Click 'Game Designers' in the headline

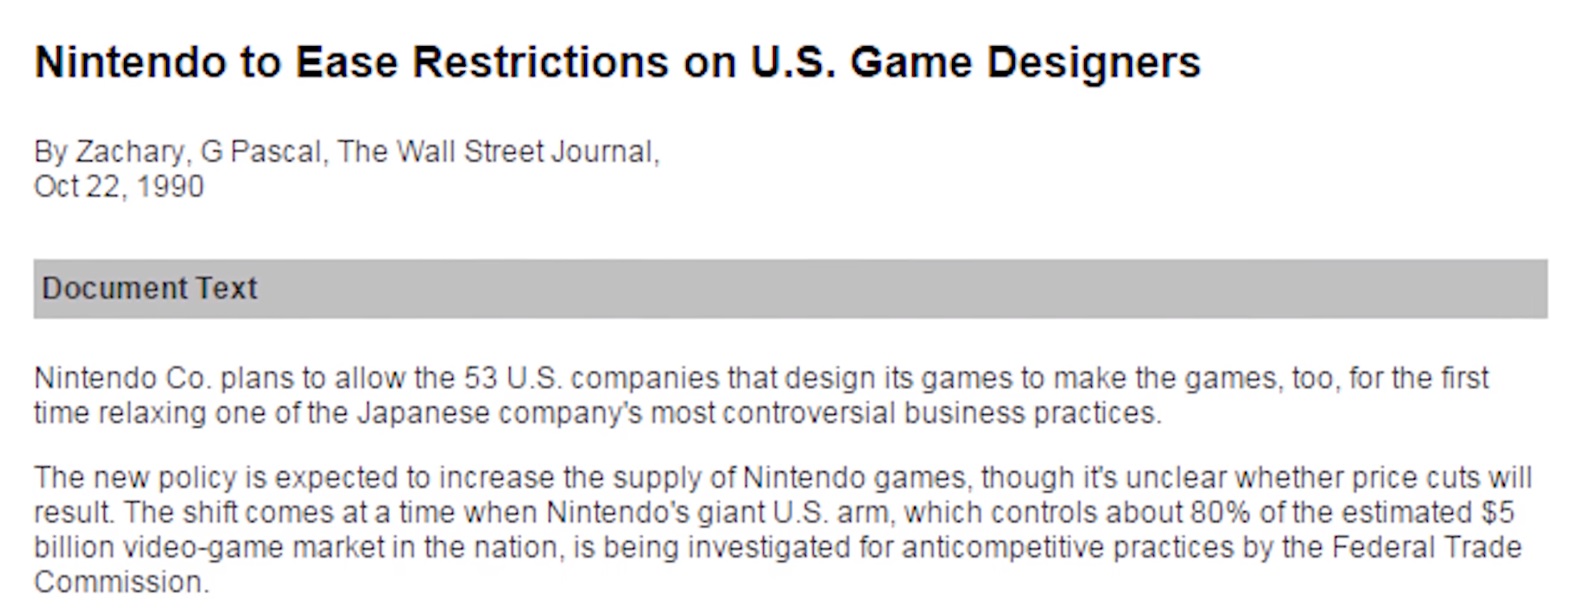[x=1025, y=62]
